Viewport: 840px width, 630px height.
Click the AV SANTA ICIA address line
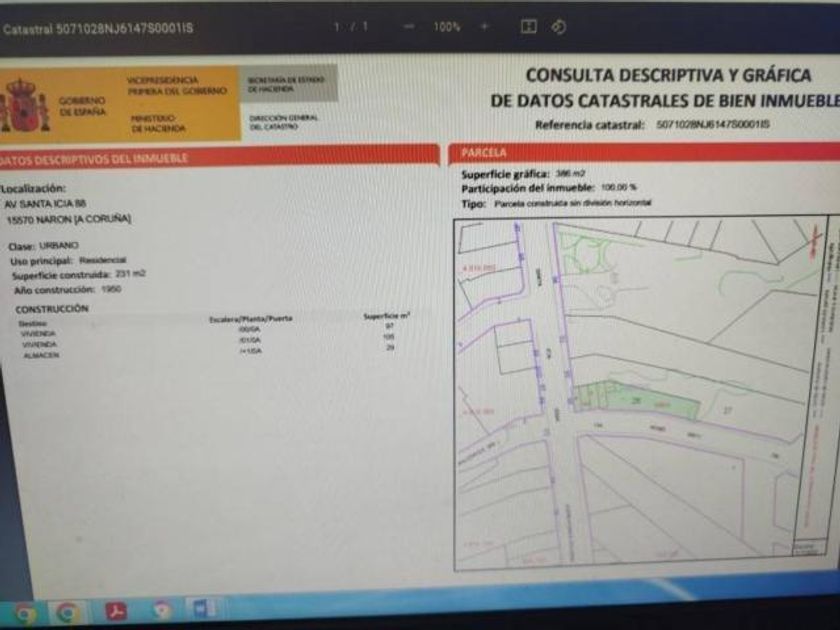(45, 204)
